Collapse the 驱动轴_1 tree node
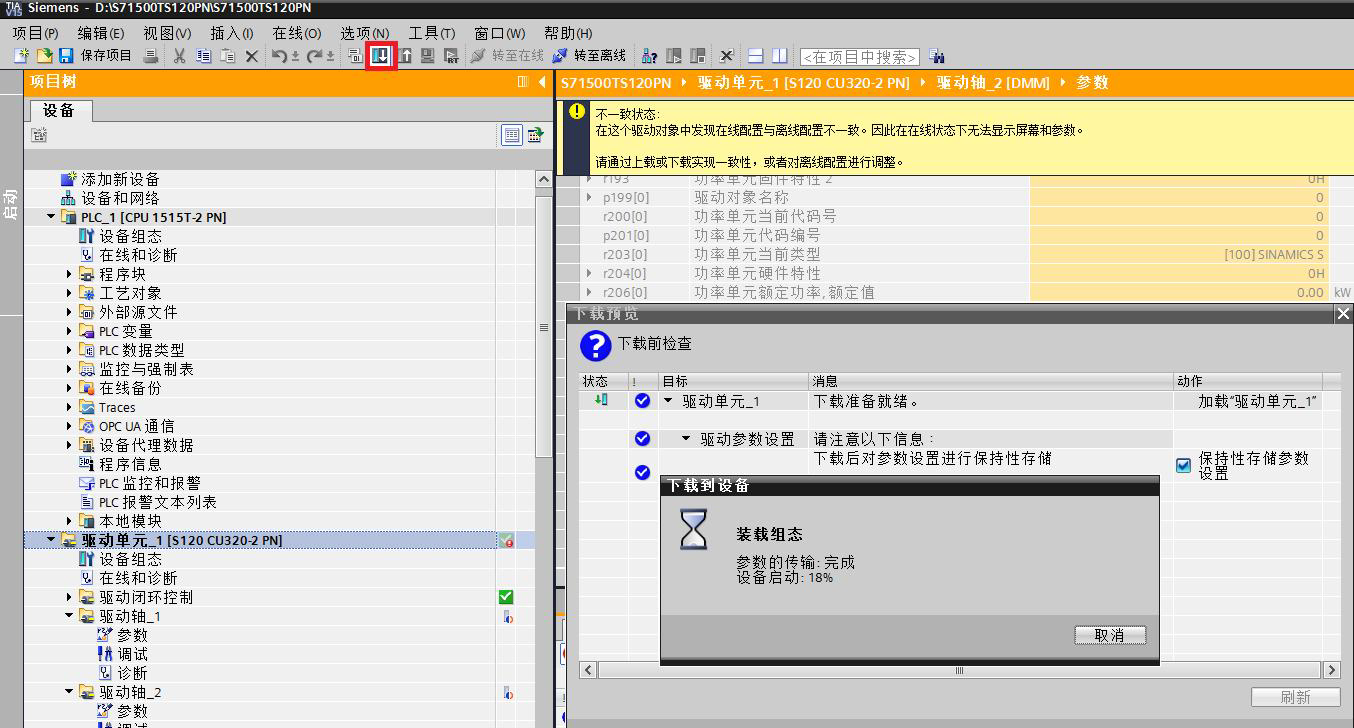 pyautogui.click(x=69, y=616)
